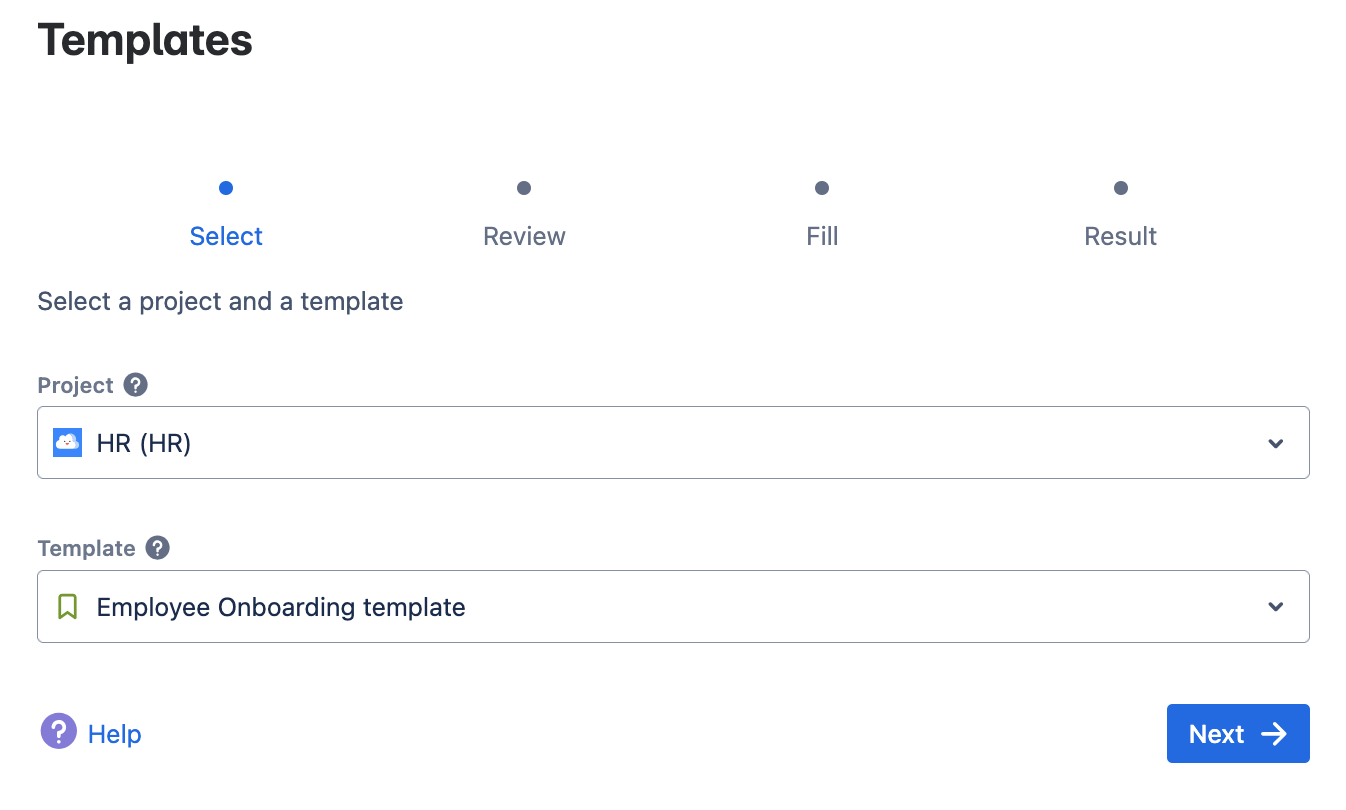Jump to the Result step label
The image size is (1346, 810).
[1121, 236]
